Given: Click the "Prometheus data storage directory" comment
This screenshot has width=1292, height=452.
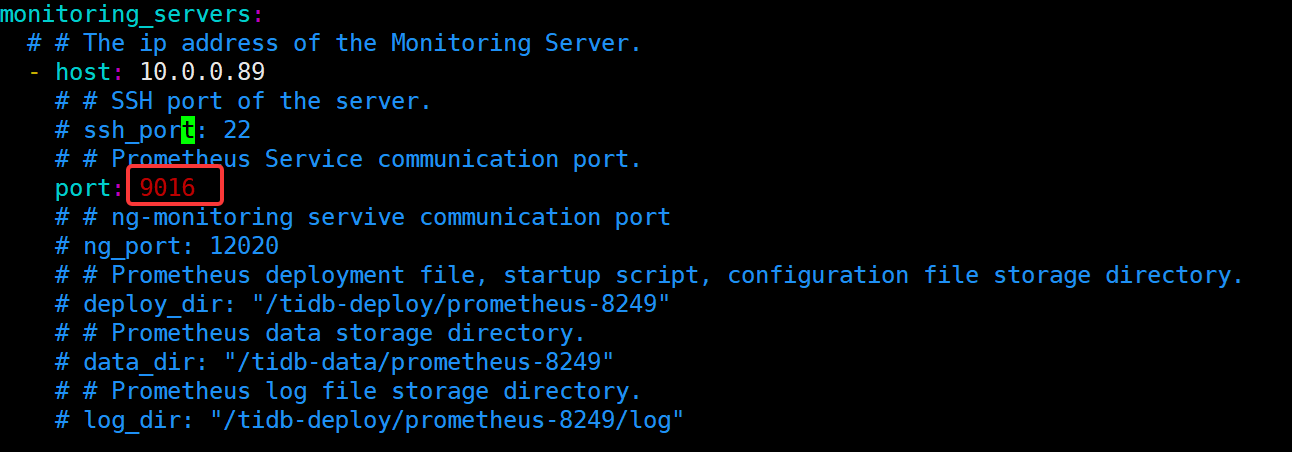Looking at the screenshot, I should [x=348, y=333].
